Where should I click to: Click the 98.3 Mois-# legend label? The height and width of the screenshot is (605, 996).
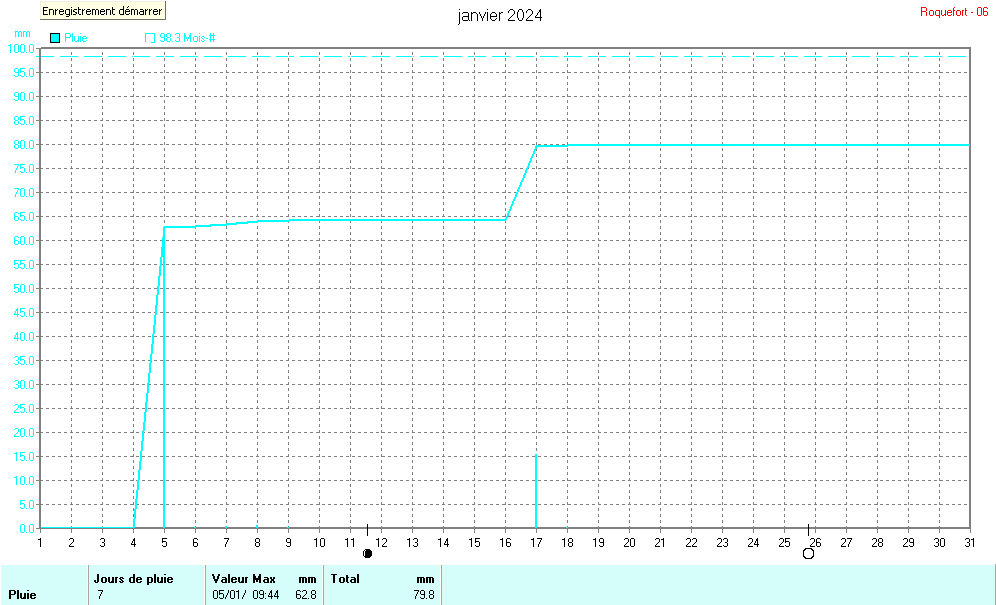[x=187, y=38]
